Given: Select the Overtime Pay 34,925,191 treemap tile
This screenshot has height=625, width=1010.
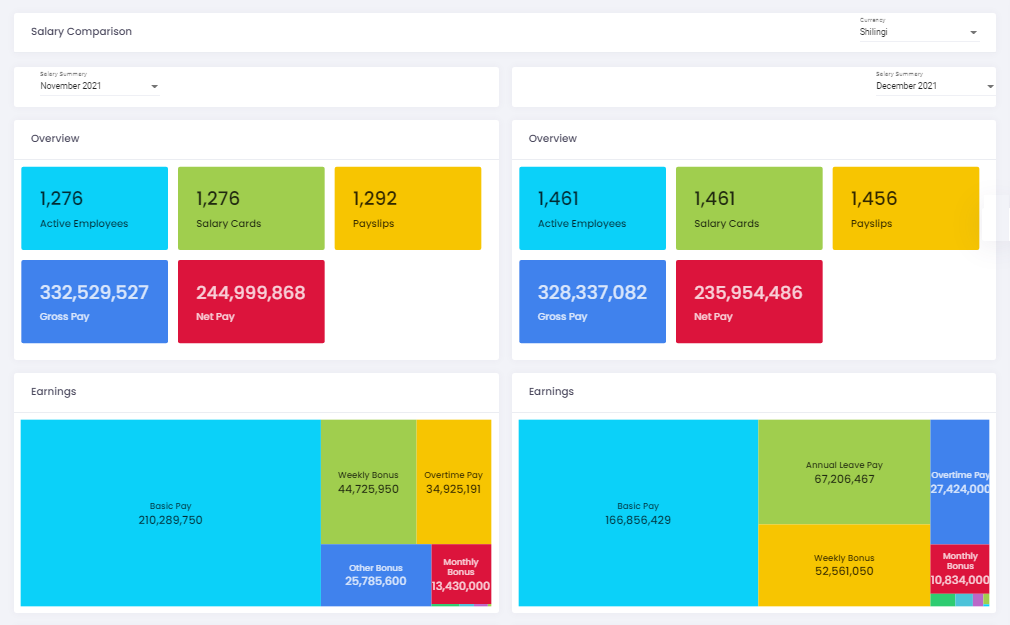Looking at the screenshot, I should click(453, 482).
